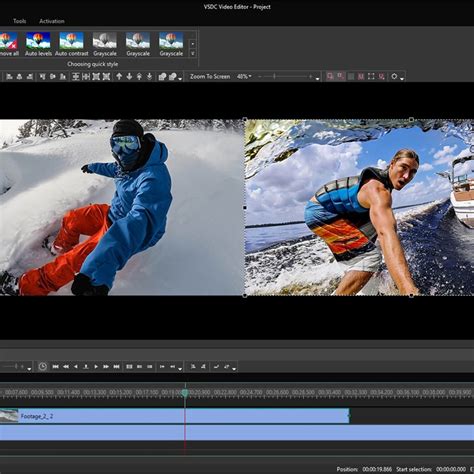
Task: Click the Choosing quick style label
Action: point(93,64)
